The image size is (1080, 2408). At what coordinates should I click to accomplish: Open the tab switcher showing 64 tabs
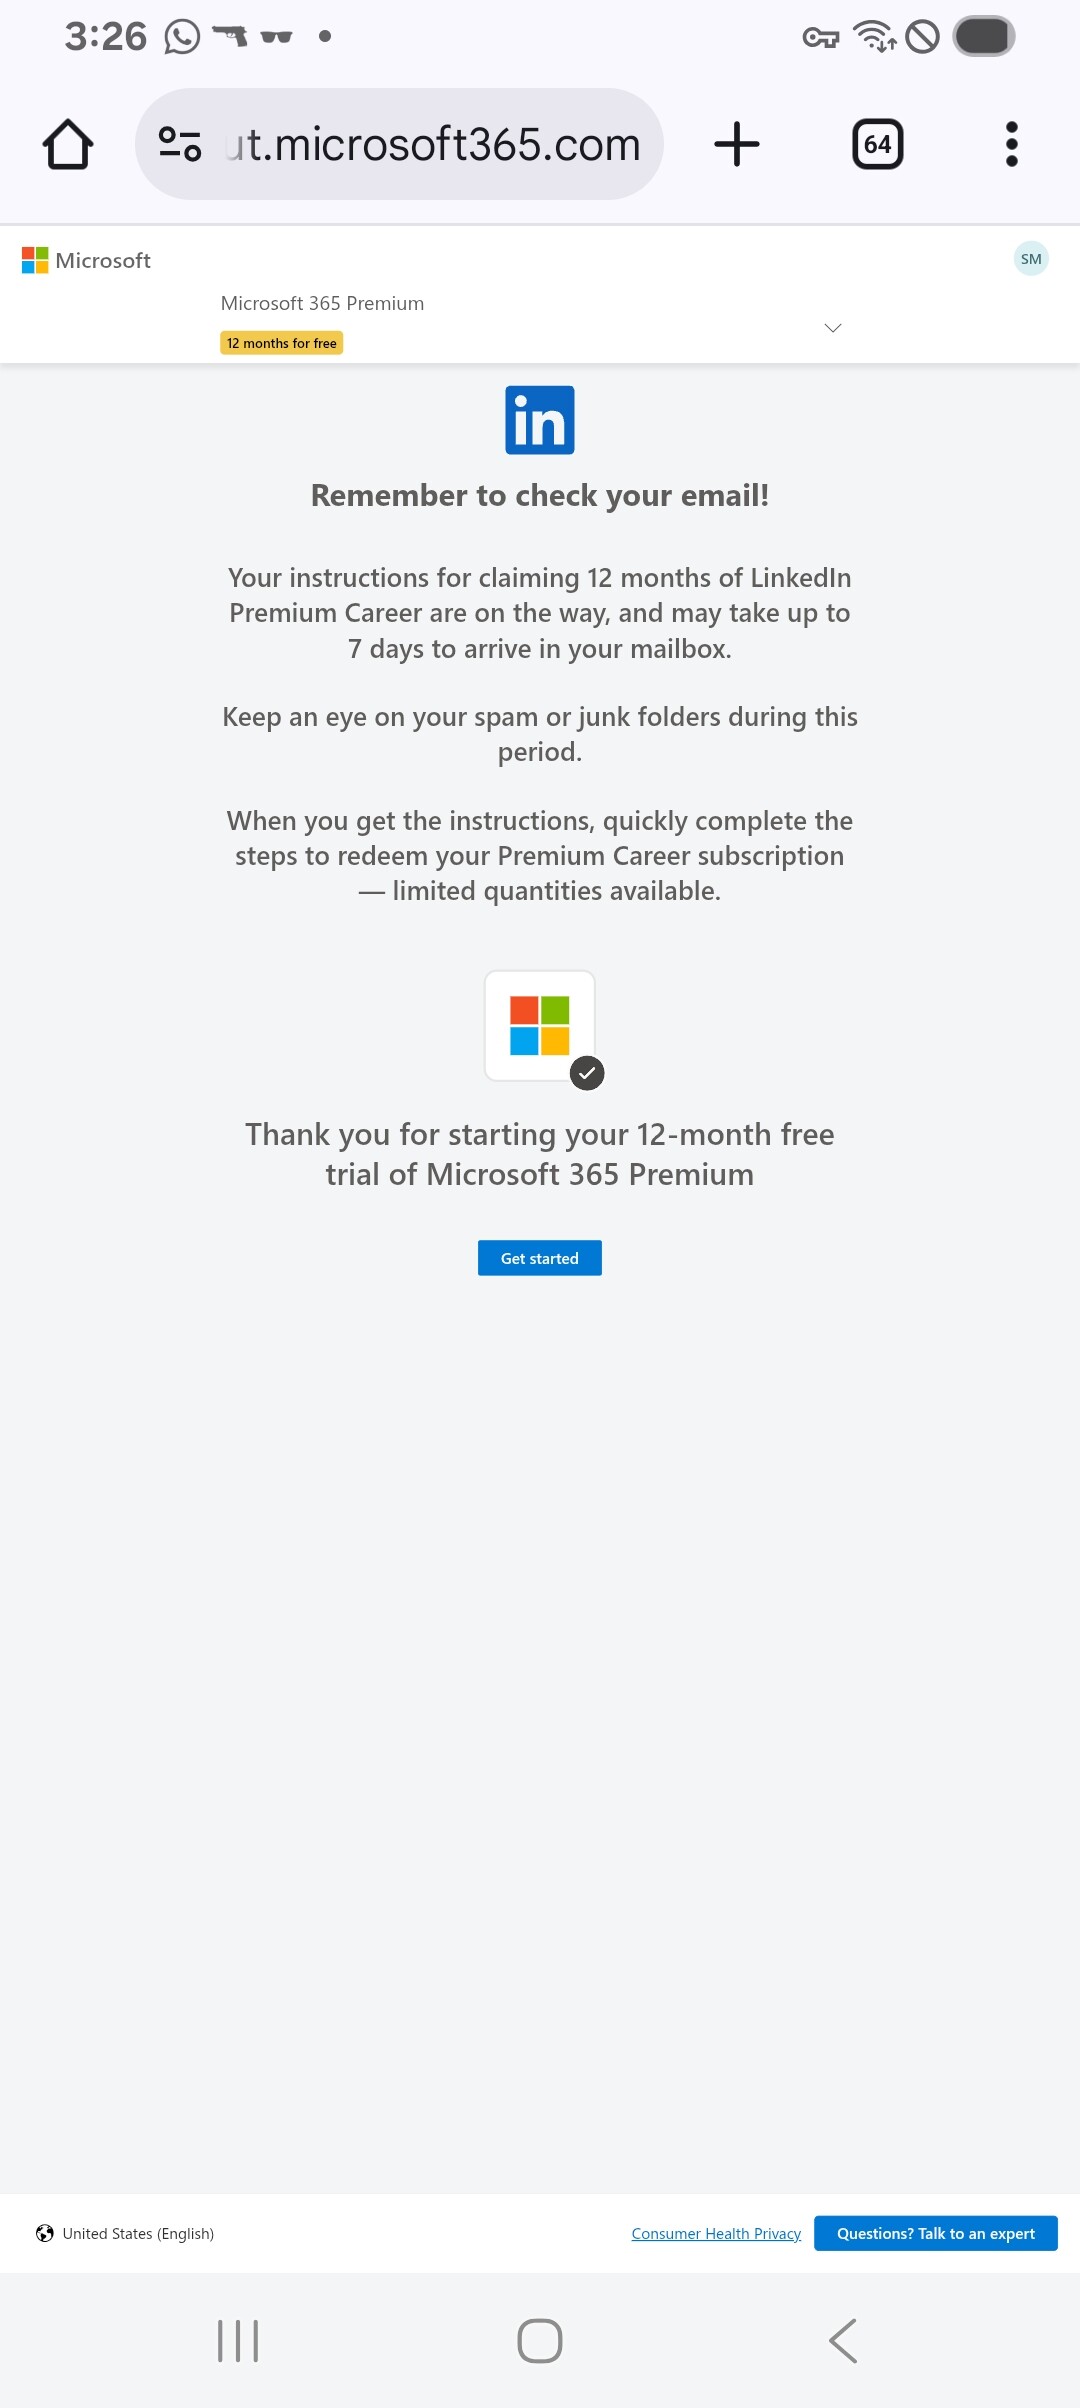877,144
